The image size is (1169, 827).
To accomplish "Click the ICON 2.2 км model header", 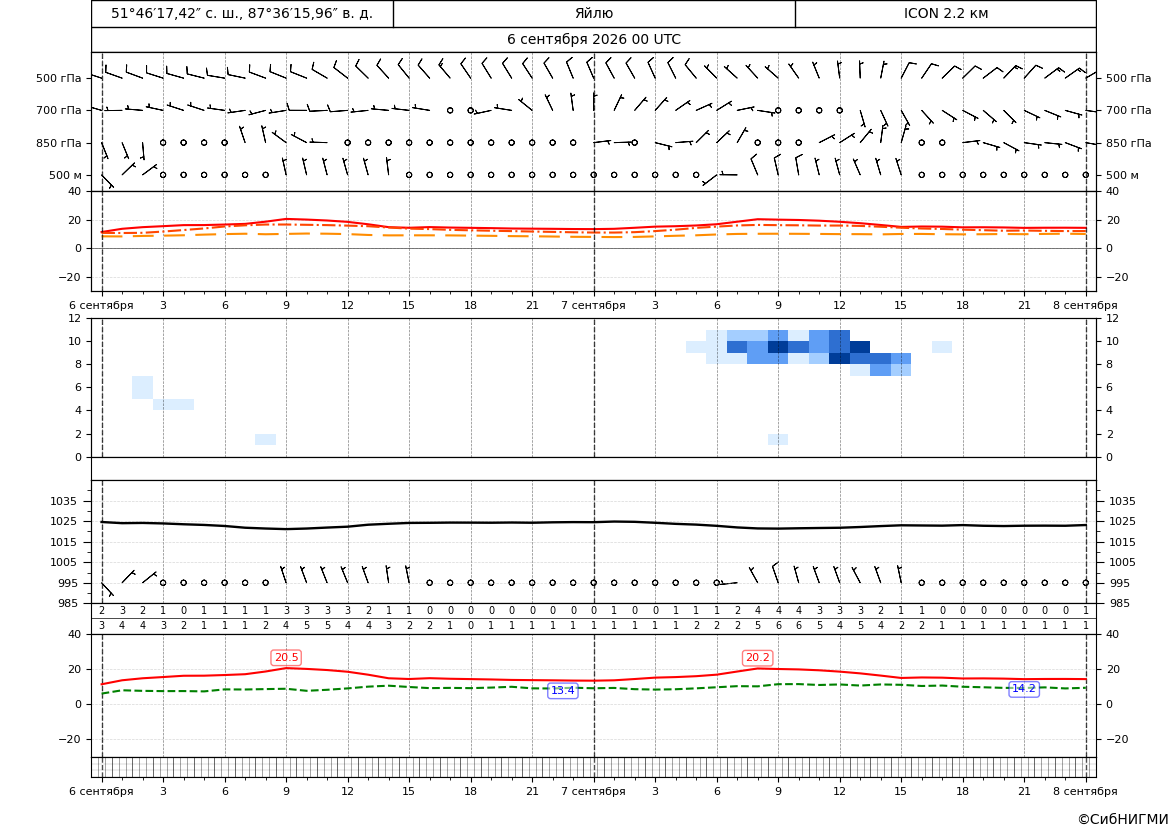I will (x=945, y=14).
